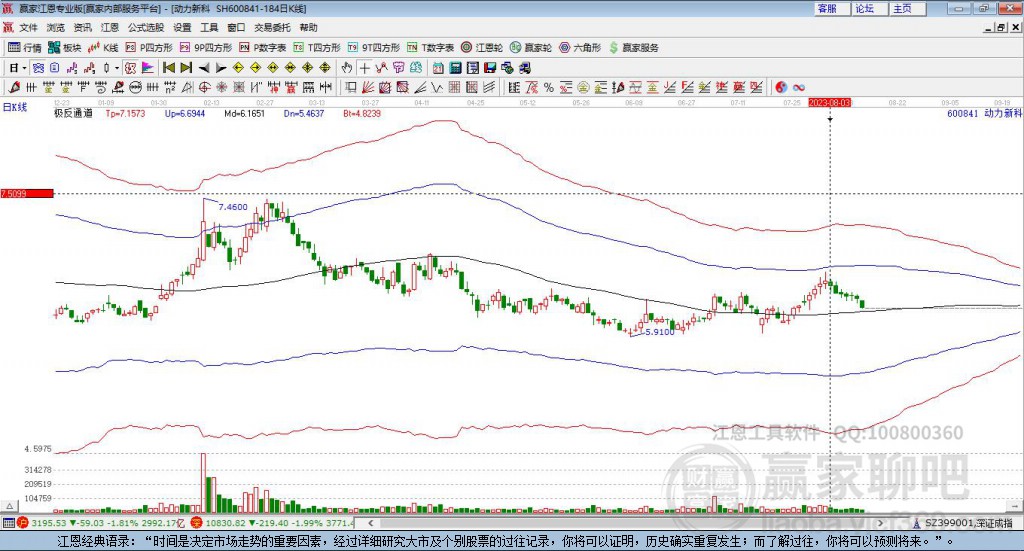Open the 江恩 menu
This screenshot has width=1024, height=551.
(x=110, y=27)
